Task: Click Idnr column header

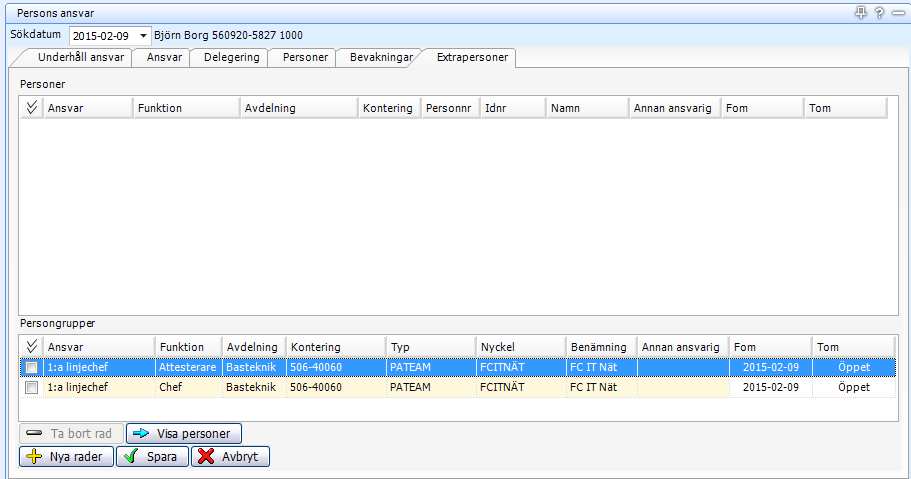Action: (512, 108)
